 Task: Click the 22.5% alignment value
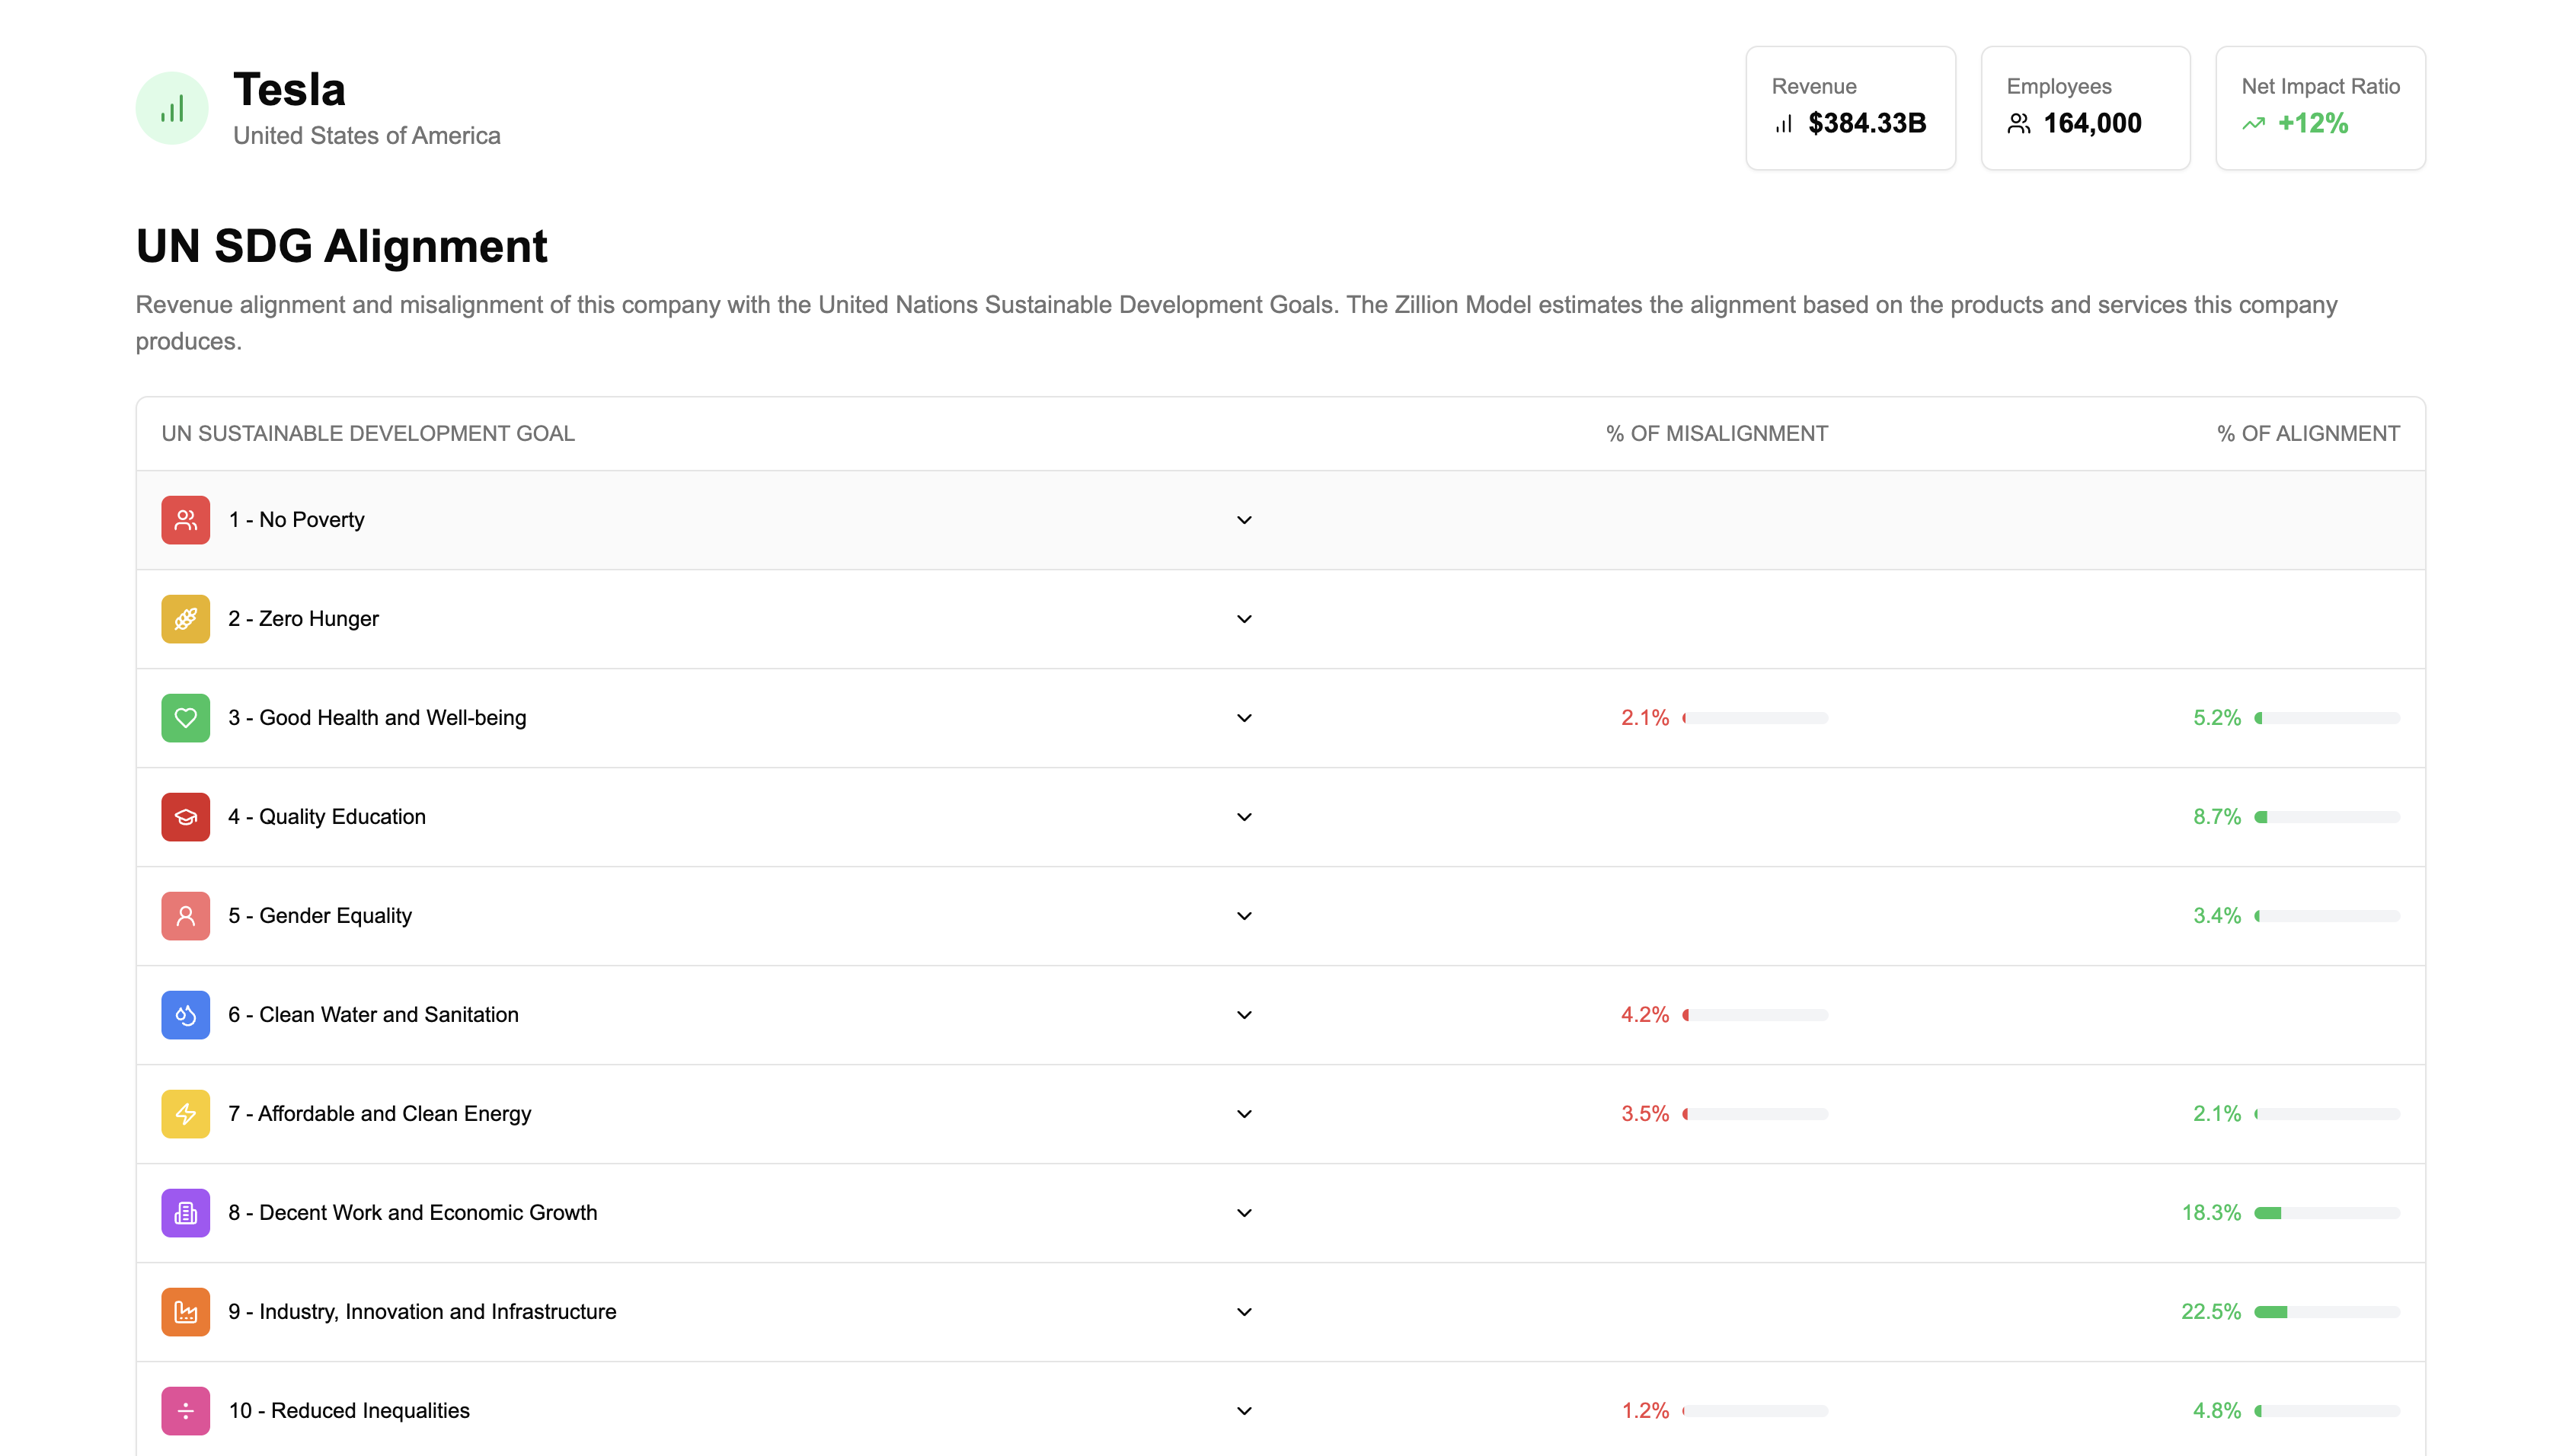point(2211,1312)
